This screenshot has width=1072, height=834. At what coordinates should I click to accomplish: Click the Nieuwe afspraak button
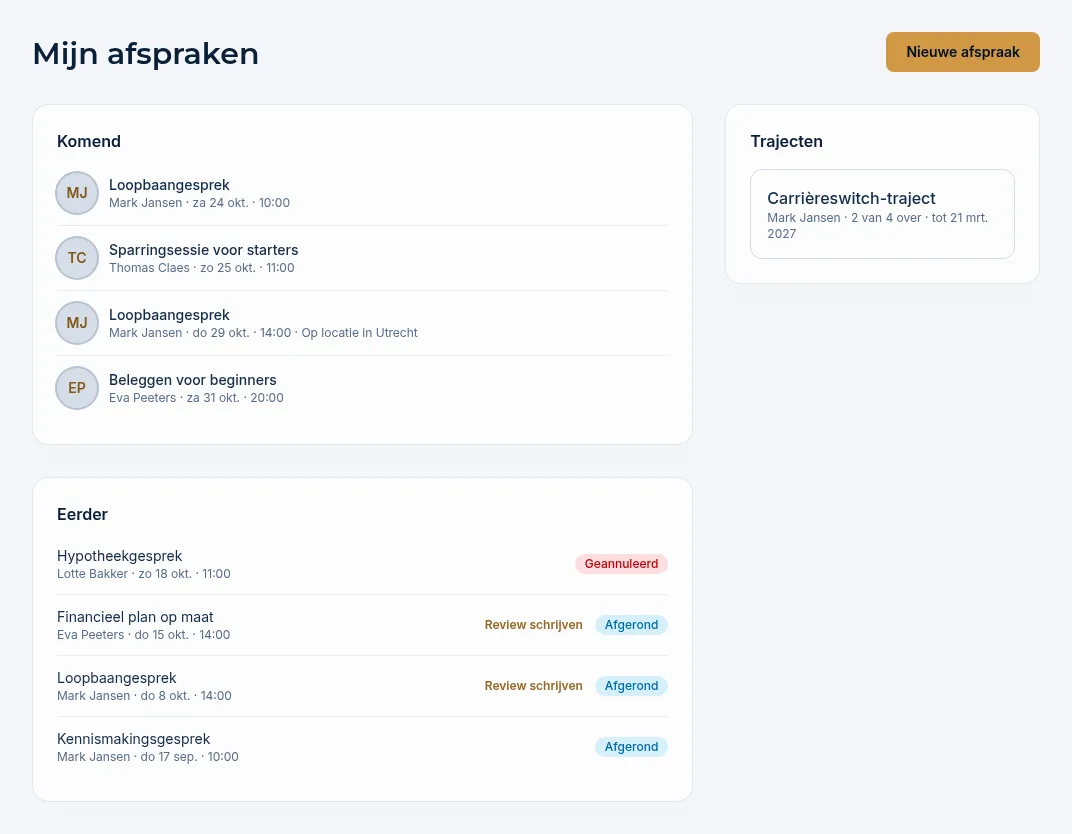[963, 52]
